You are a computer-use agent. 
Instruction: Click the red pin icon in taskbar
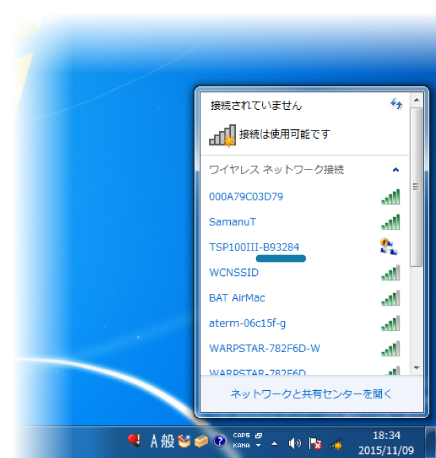click(134, 441)
